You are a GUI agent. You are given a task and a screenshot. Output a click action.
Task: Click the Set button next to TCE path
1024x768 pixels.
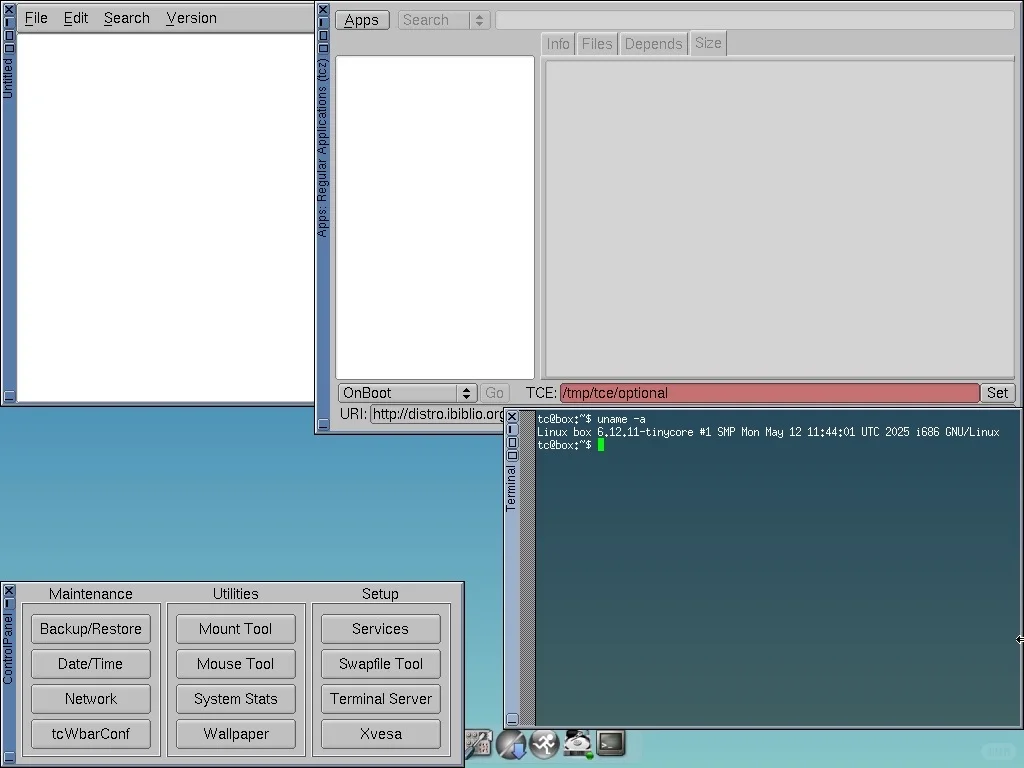click(997, 393)
